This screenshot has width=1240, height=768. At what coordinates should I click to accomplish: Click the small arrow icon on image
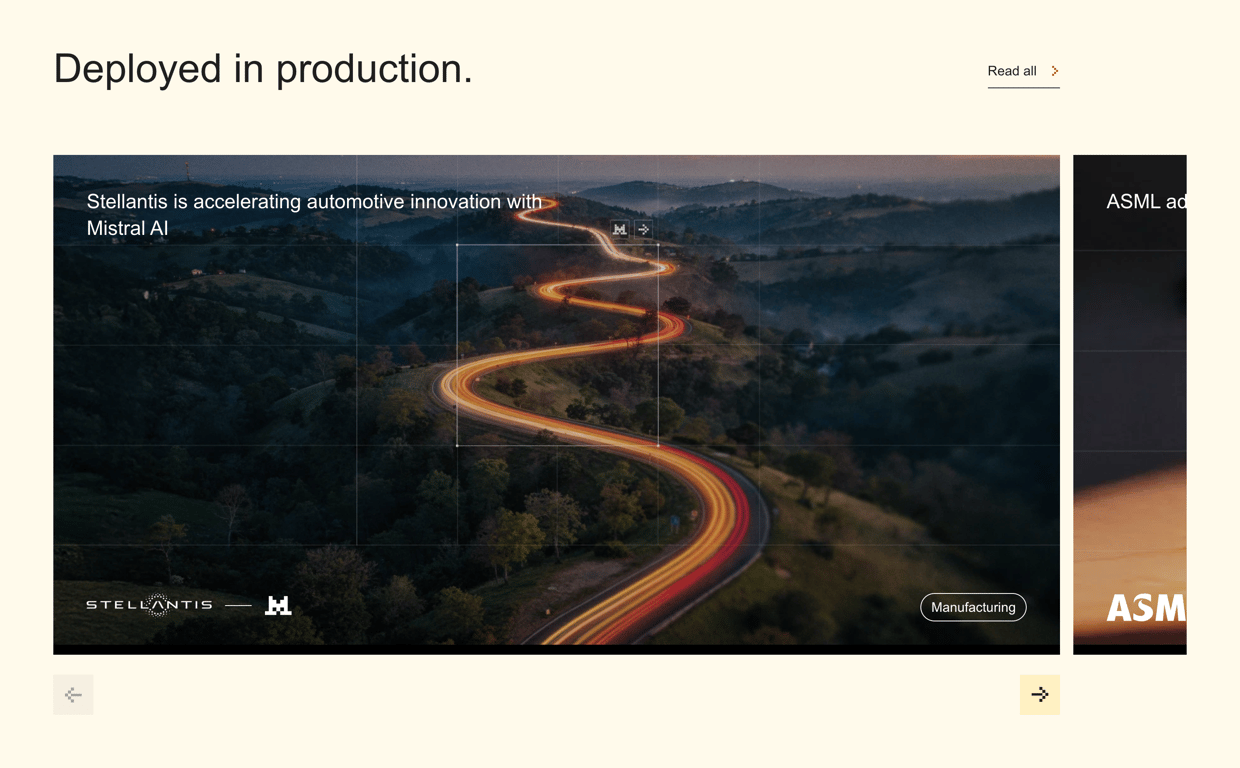[644, 229]
